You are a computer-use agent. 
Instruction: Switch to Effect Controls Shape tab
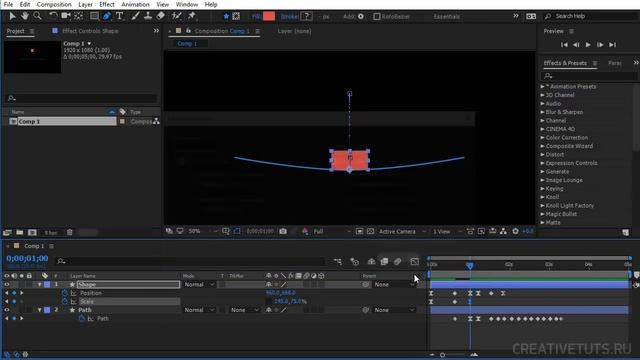point(90,31)
